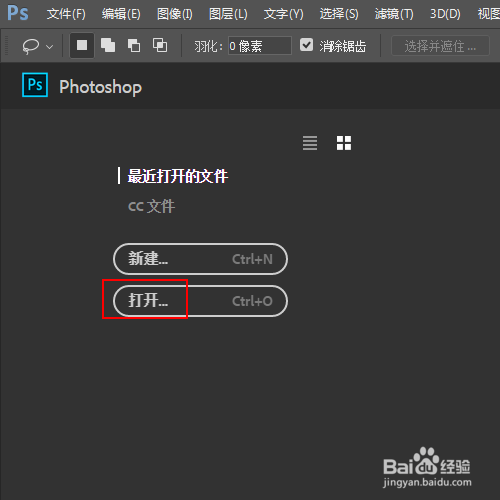Click the 选择并遮住 button
500x500 pixels.
440,46
